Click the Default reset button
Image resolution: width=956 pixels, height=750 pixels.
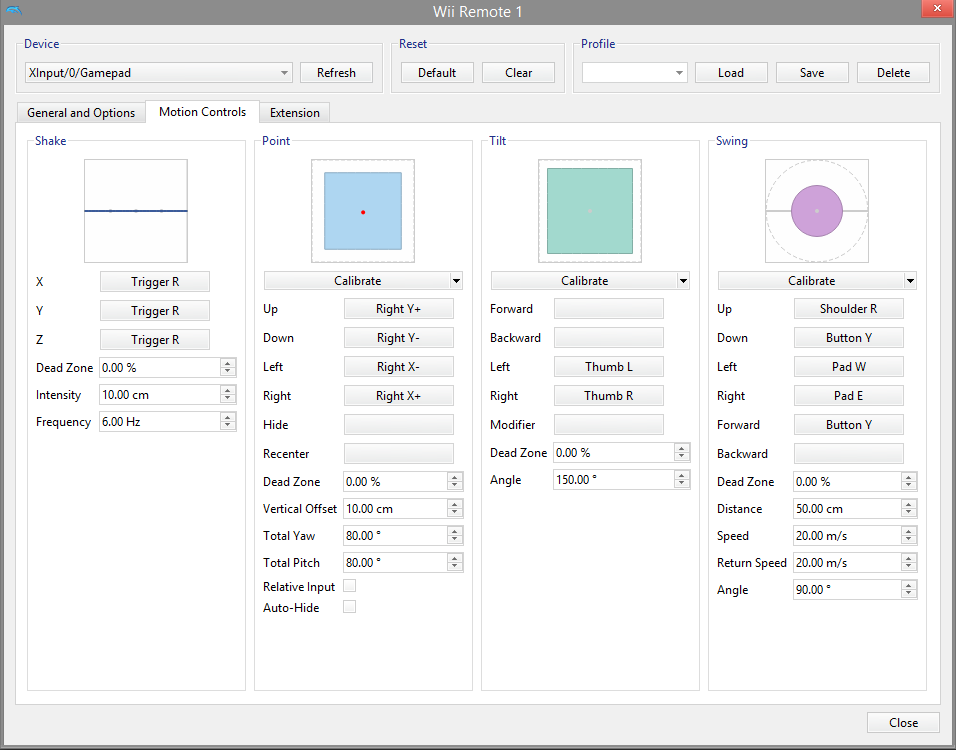click(x=437, y=73)
